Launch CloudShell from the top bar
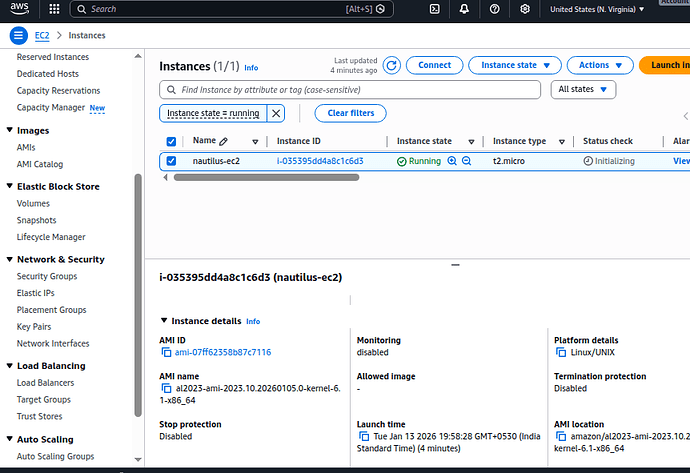The height and width of the screenshot is (473, 690). 434,9
